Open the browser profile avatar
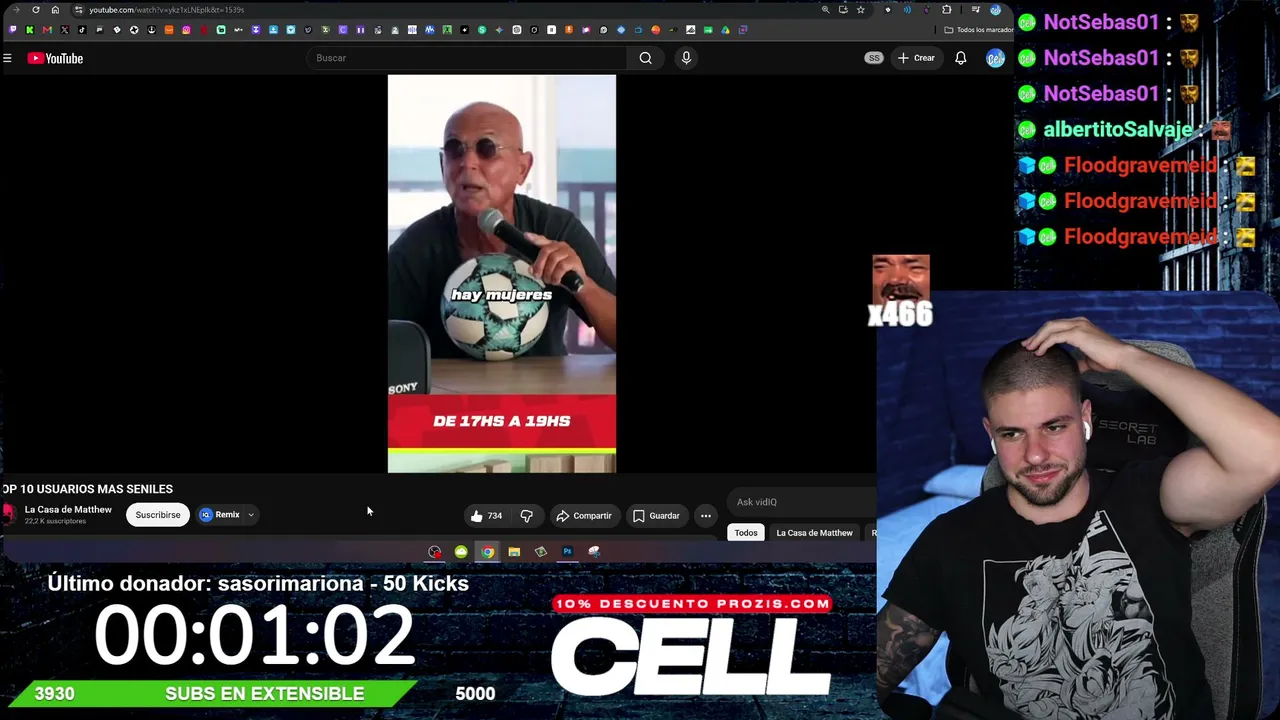This screenshot has width=1280, height=720. click(x=995, y=10)
